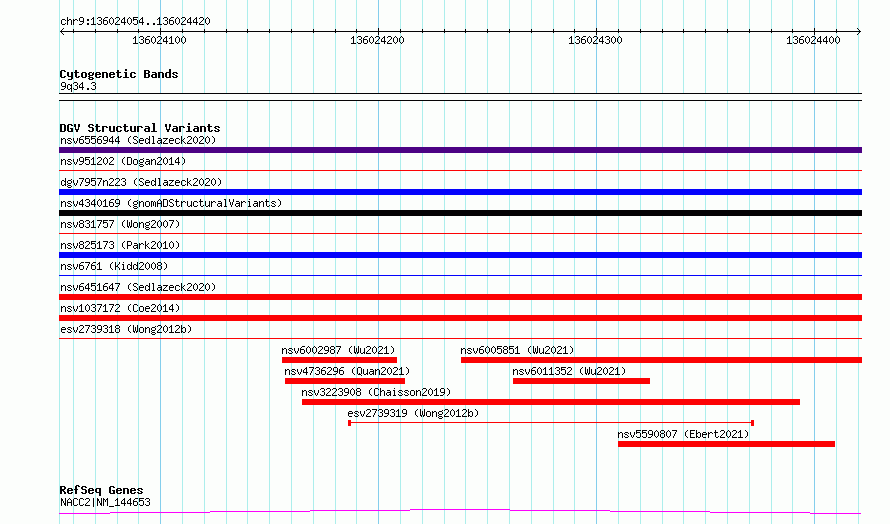The image size is (890, 524).
Task: Click the nsv1037172 (Coe2014) text label
Action: click(x=120, y=308)
